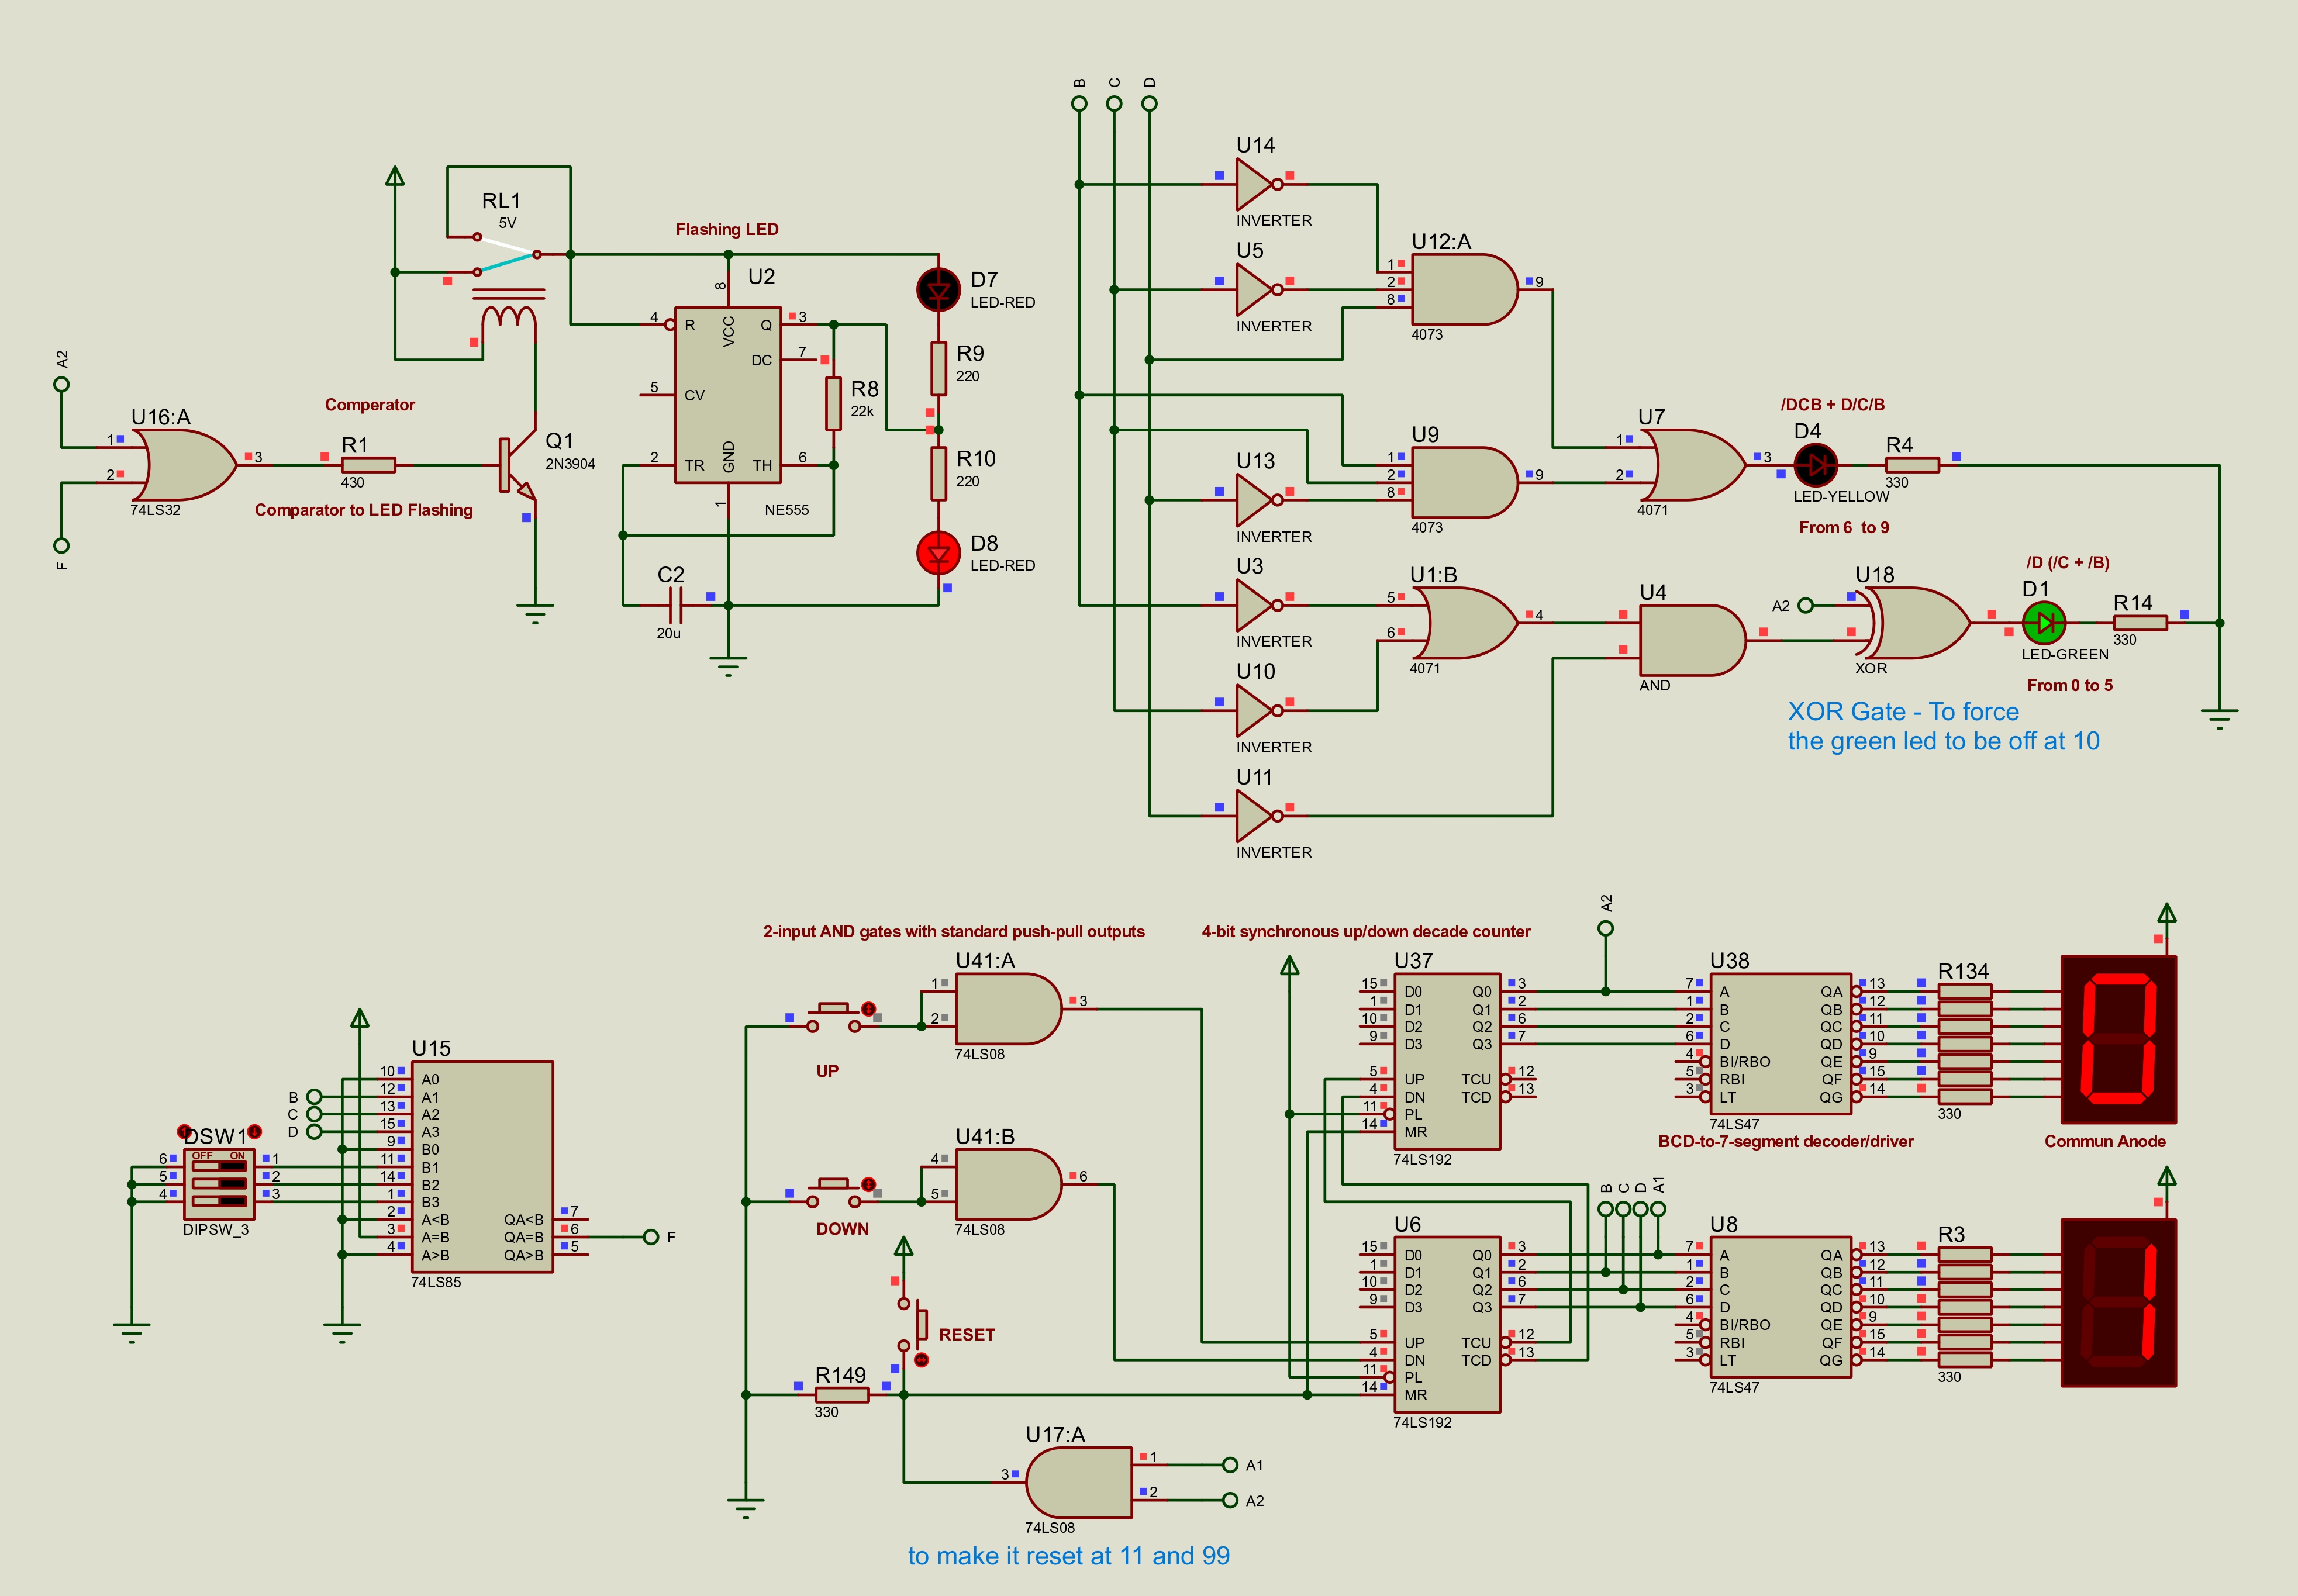
Task: Click the U4 AND gate symbol
Action: (x=1692, y=640)
